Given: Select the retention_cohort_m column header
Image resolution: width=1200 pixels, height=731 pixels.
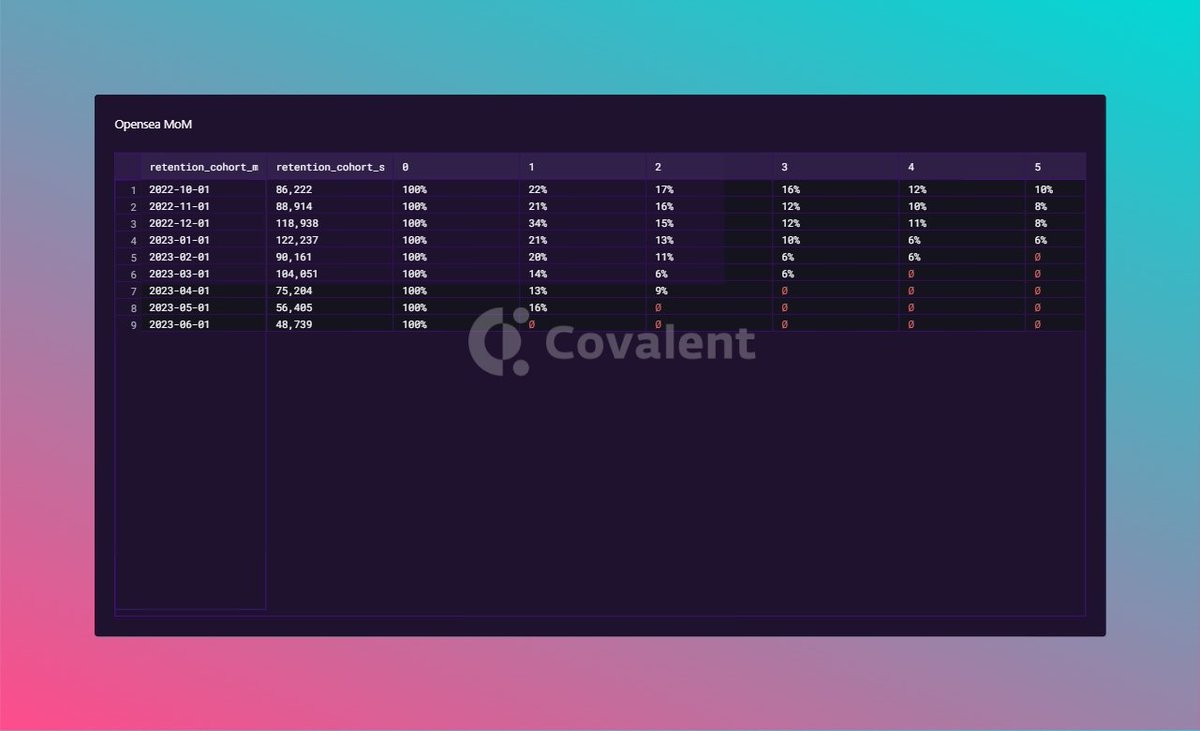Looking at the screenshot, I should click(x=204, y=167).
